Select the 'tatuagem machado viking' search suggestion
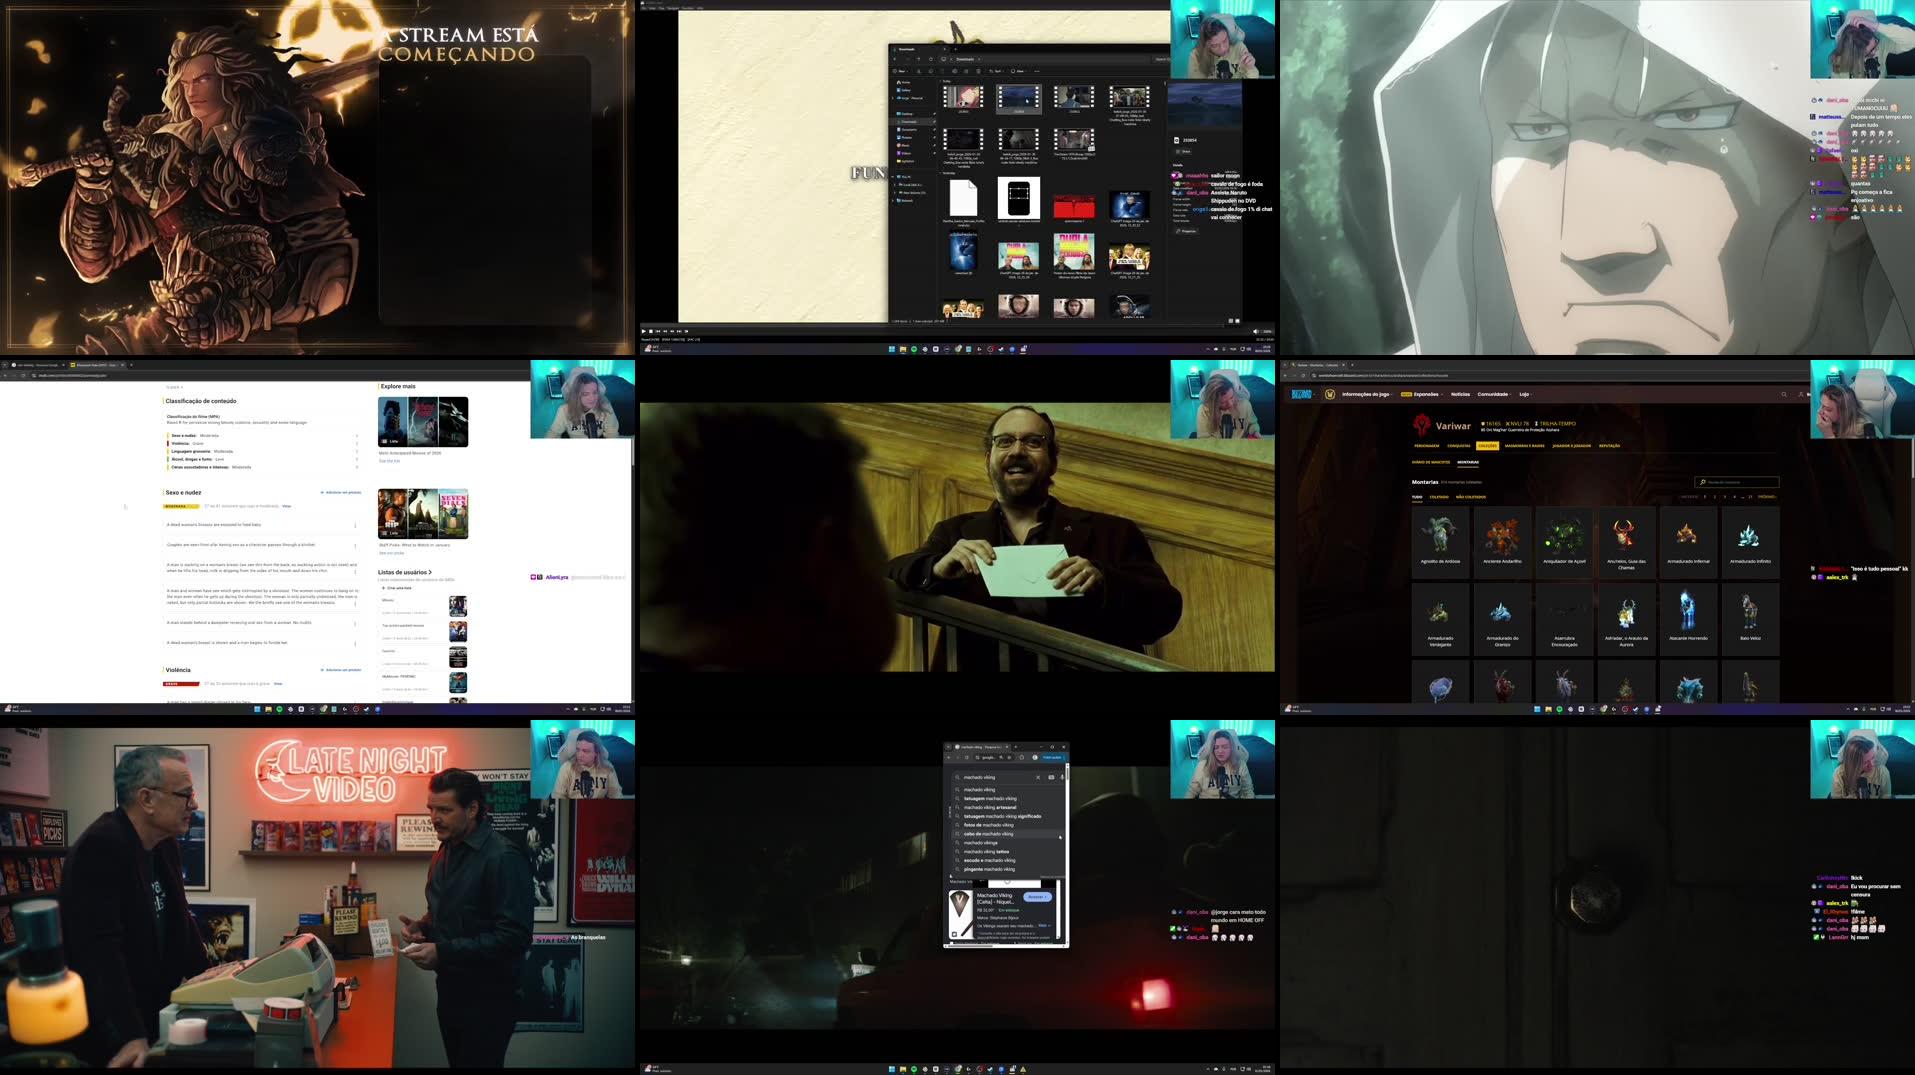This screenshot has height=1075, width=1915. click(995, 798)
